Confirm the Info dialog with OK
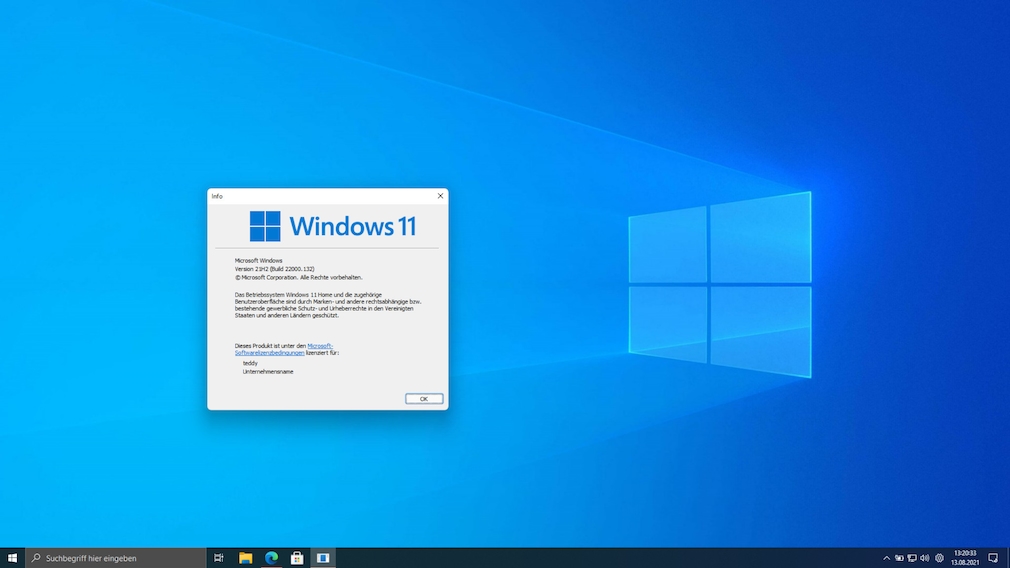This screenshot has width=1010, height=568. tap(424, 399)
